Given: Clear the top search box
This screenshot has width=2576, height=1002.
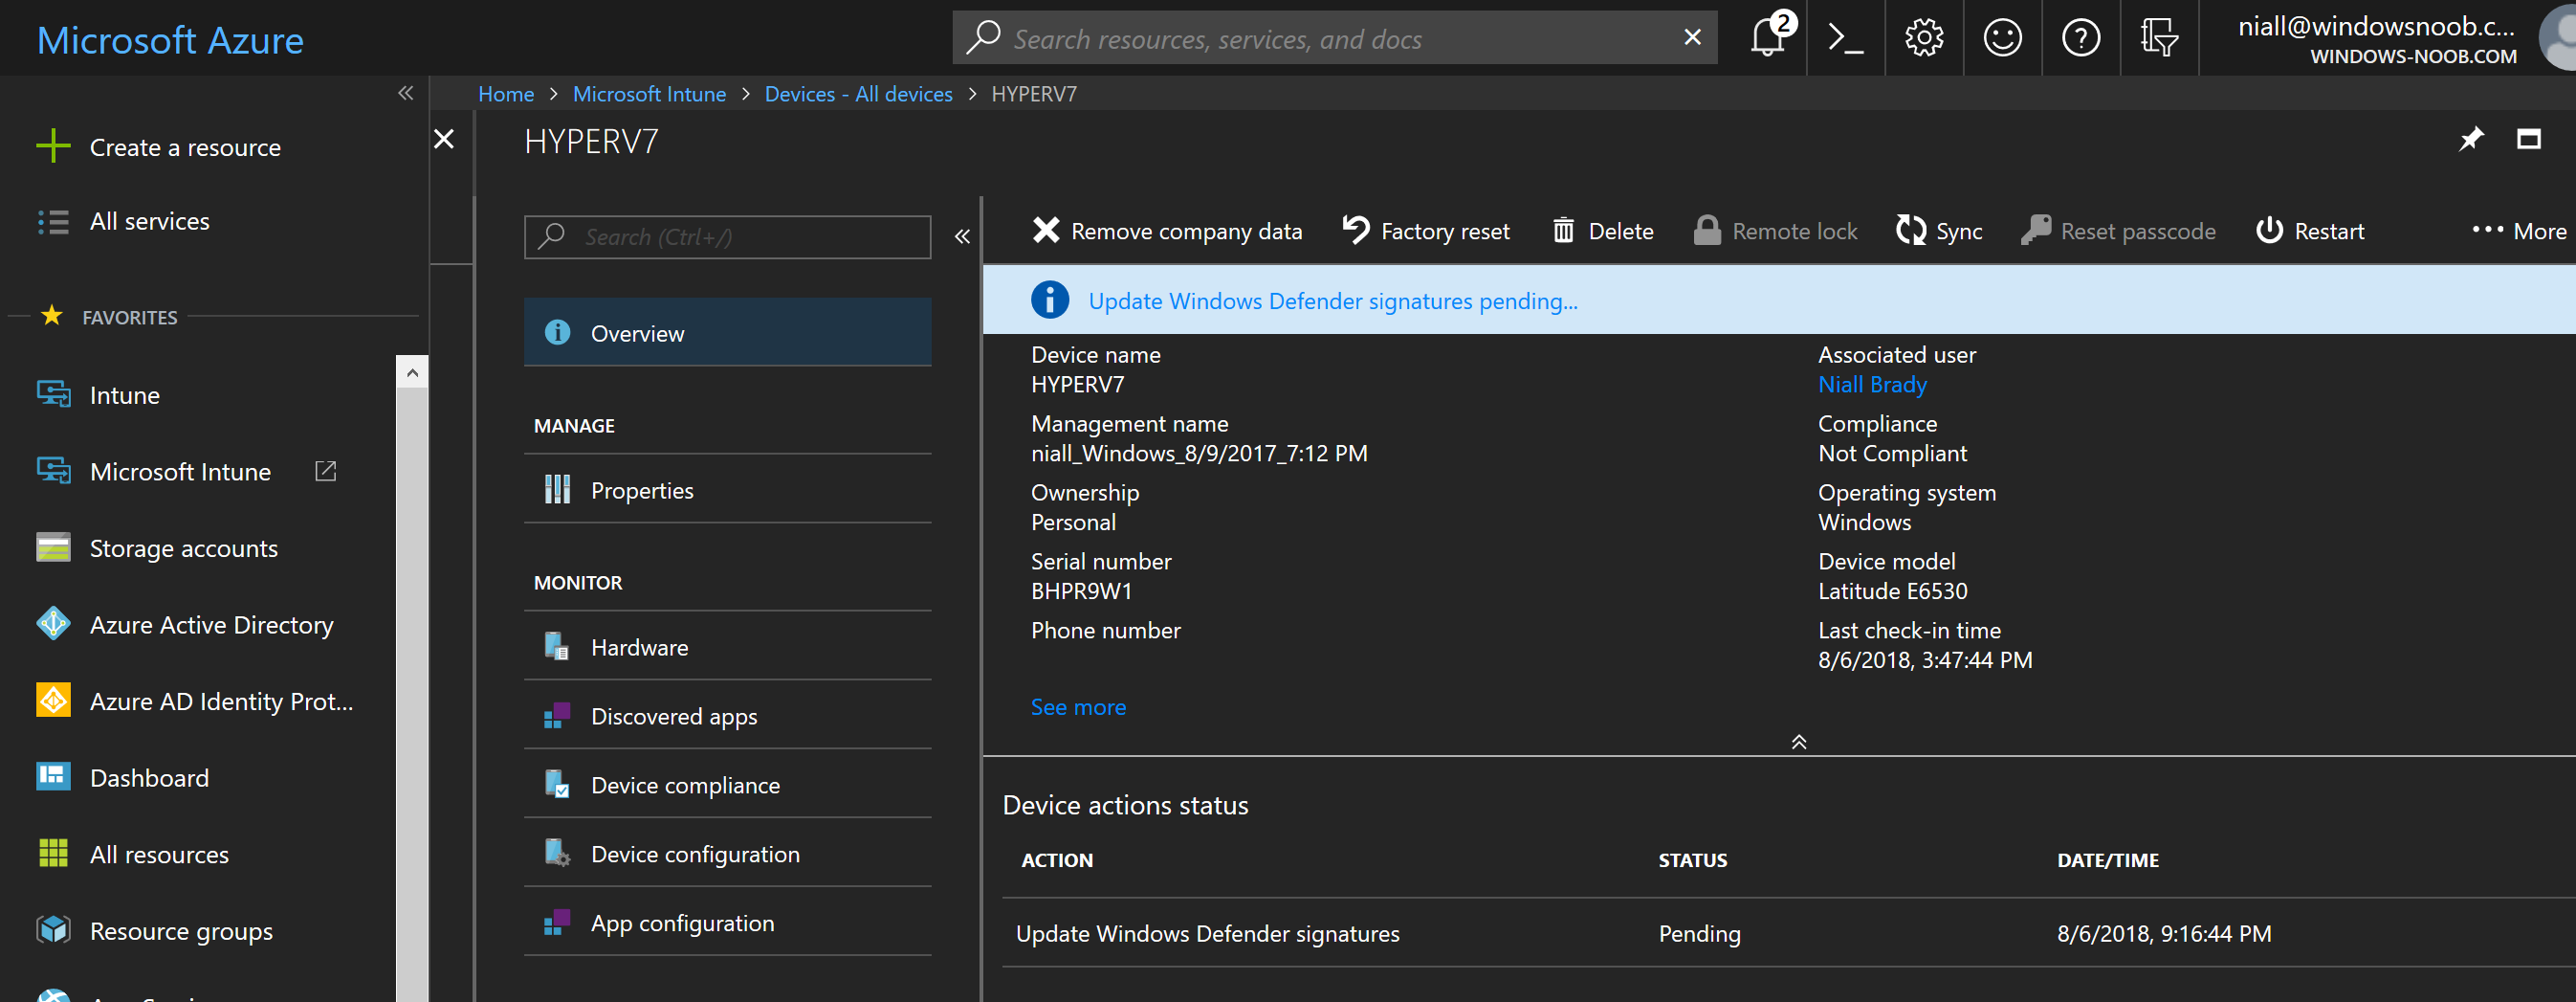Looking at the screenshot, I should [1692, 37].
